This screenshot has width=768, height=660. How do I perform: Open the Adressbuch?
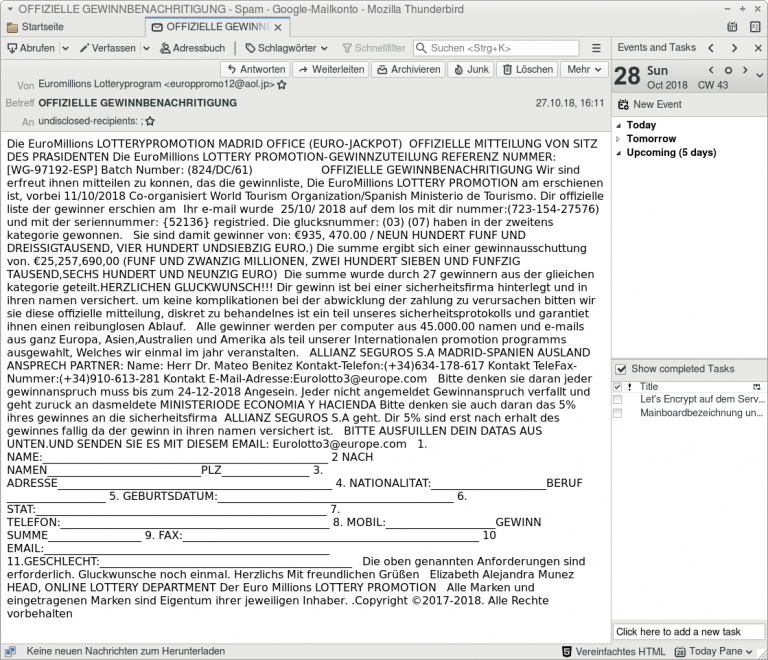coord(193,48)
